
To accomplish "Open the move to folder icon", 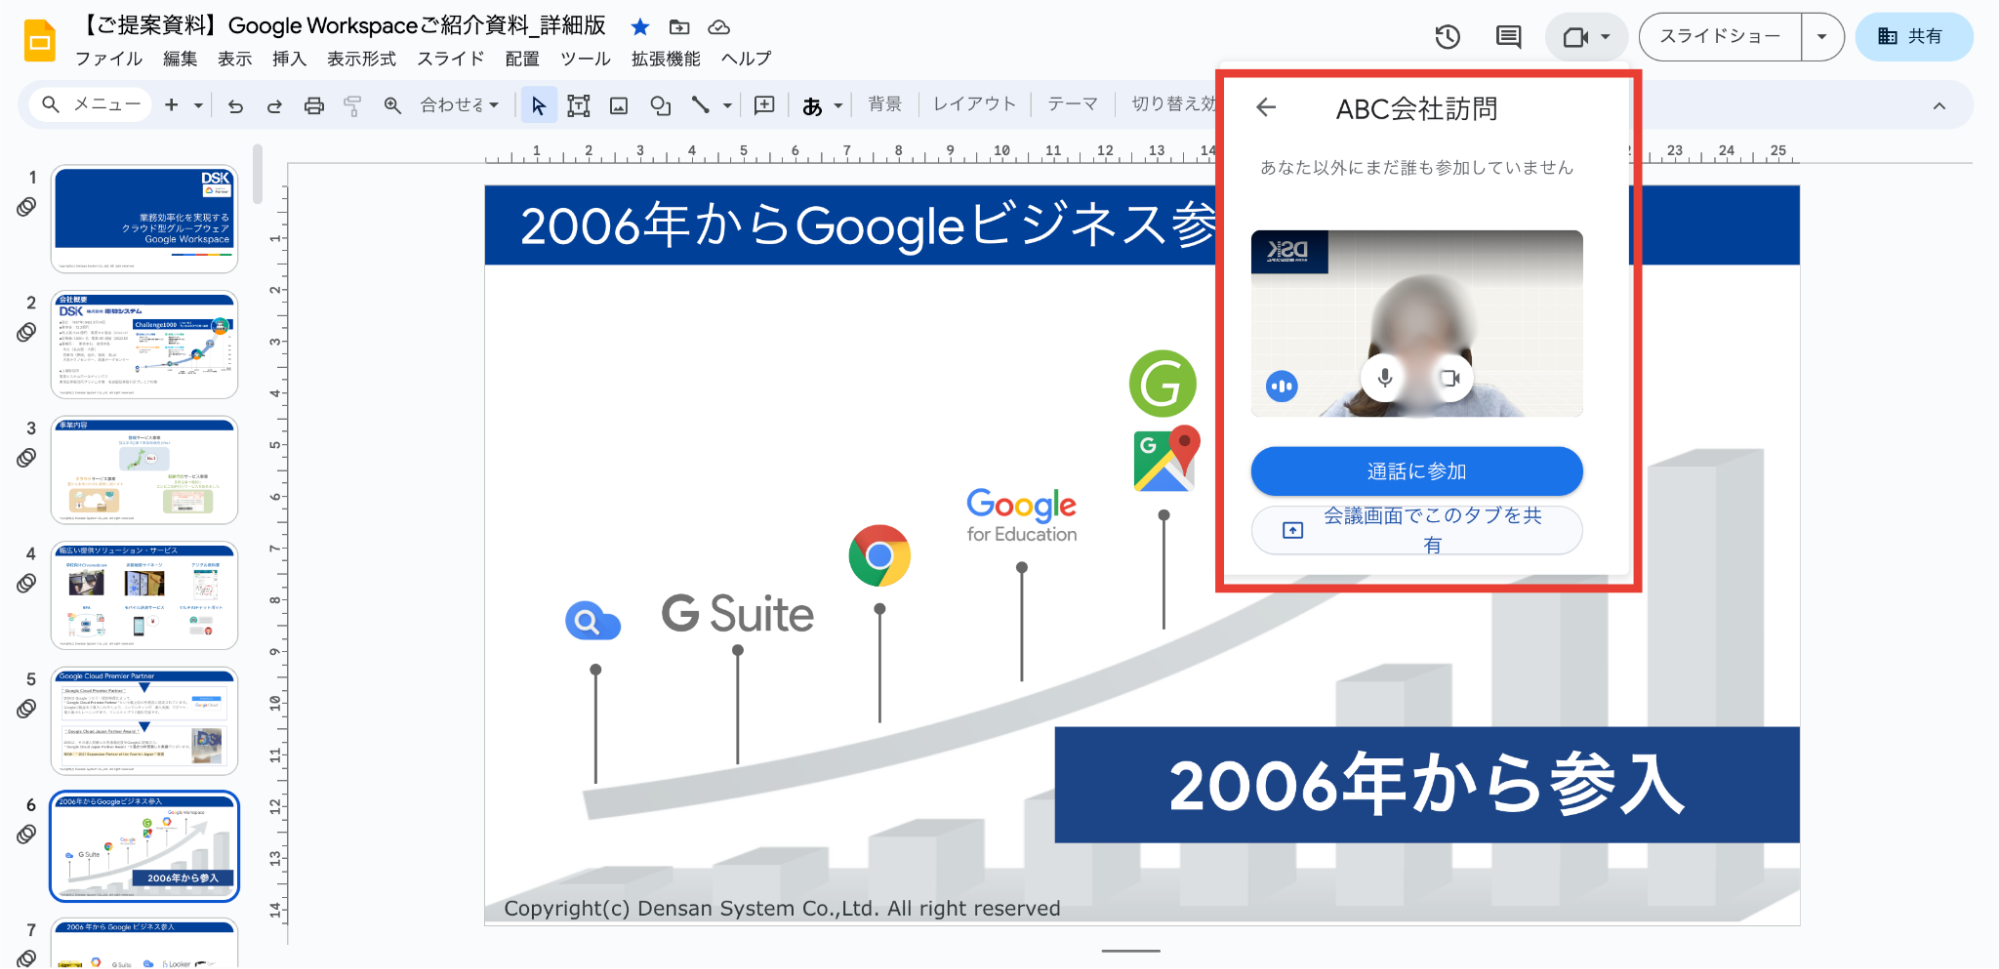I will point(680,27).
